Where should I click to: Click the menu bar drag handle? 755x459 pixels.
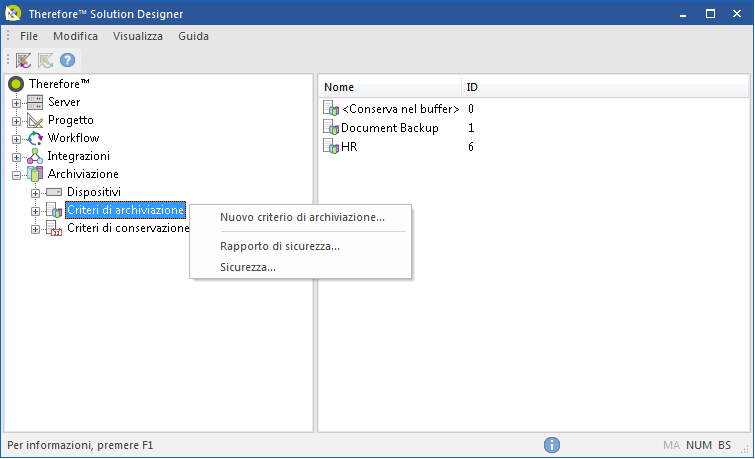[x=8, y=36]
